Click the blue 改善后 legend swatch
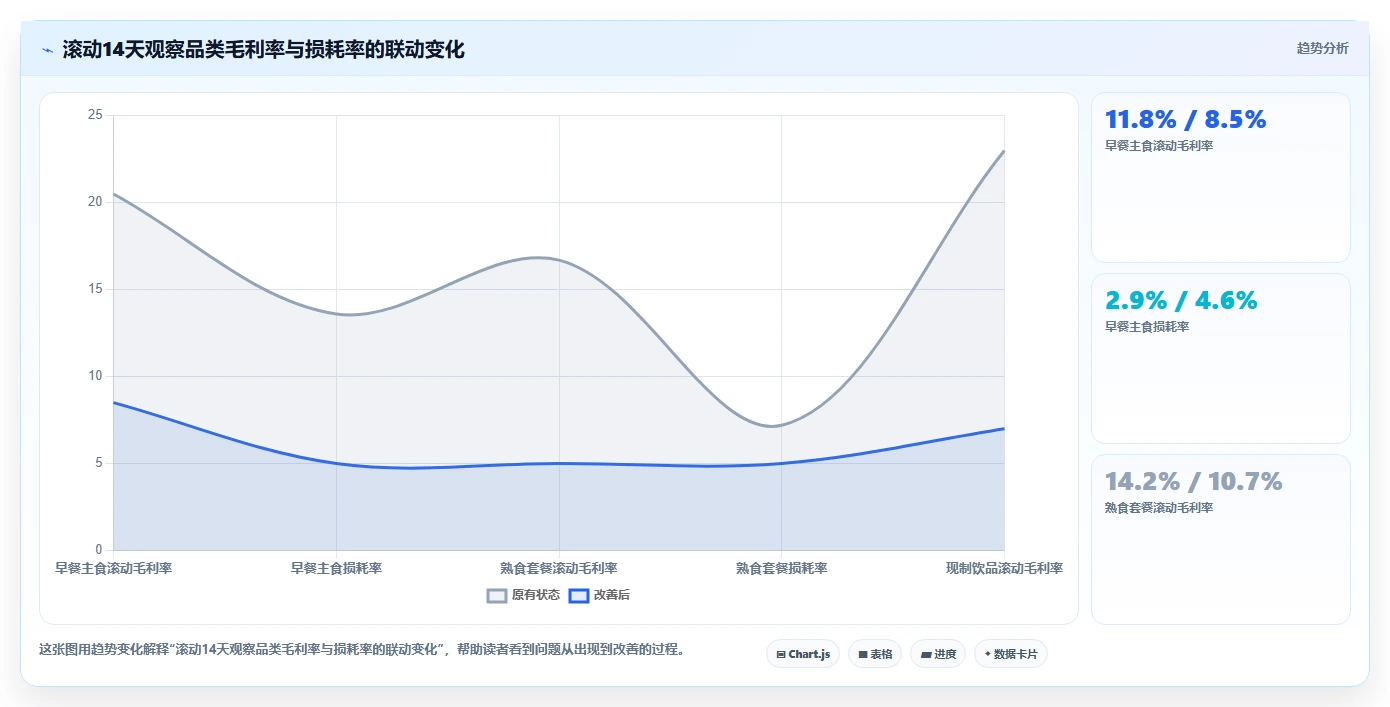Image resolution: width=1390 pixels, height=707 pixels. [x=578, y=595]
